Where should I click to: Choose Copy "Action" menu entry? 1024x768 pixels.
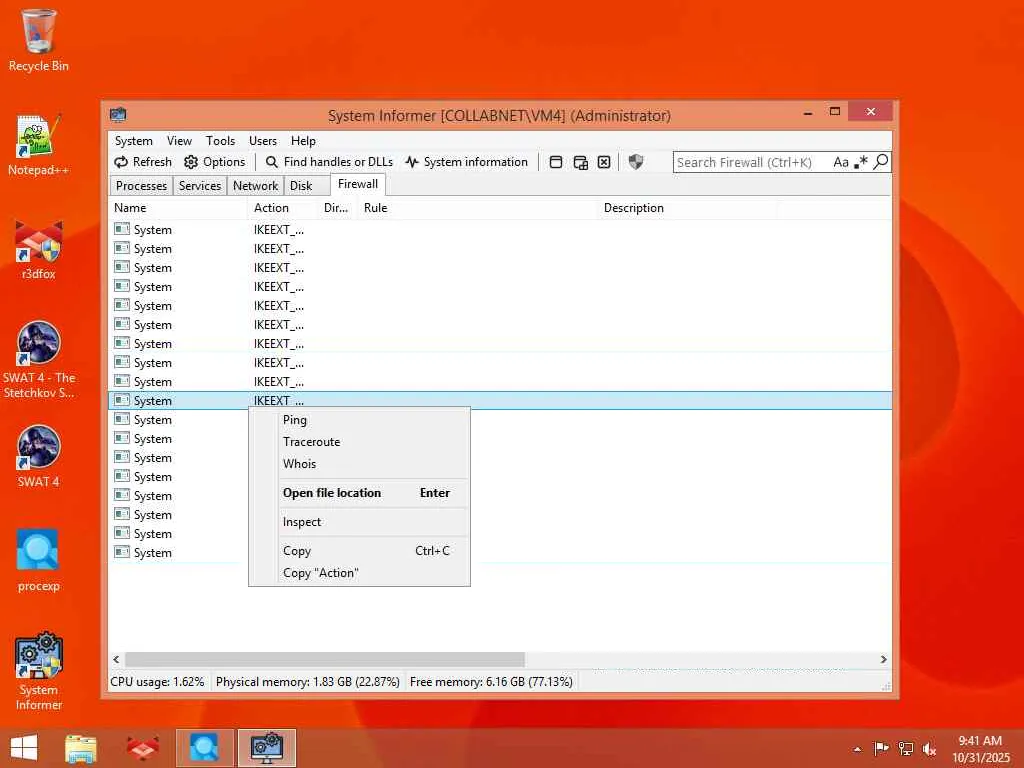click(x=359, y=573)
